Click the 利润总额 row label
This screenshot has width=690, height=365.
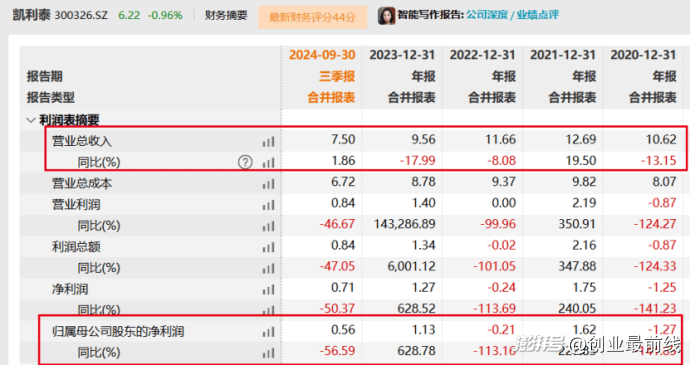pyautogui.click(x=76, y=247)
